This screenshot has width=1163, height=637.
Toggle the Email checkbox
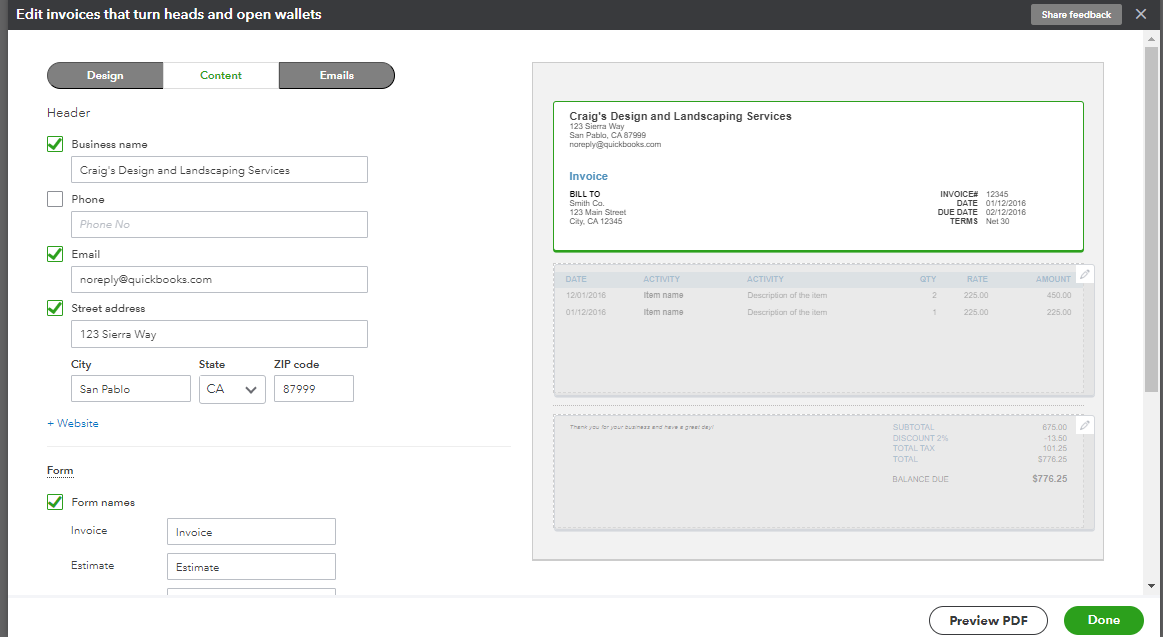tap(55, 254)
